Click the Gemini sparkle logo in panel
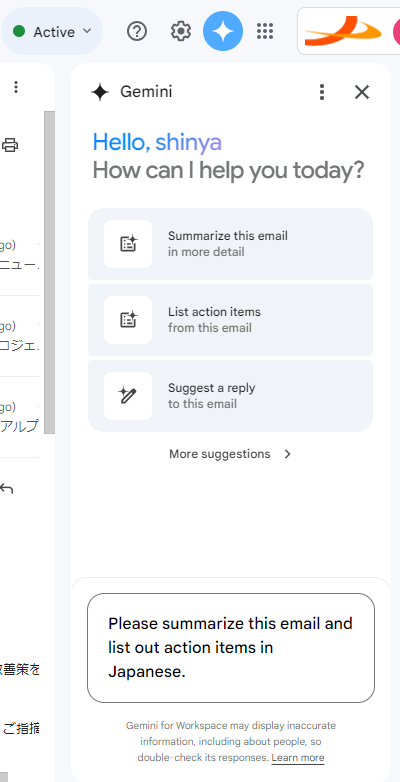Viewport: 400px width, 782px height. tap(100, 92)
